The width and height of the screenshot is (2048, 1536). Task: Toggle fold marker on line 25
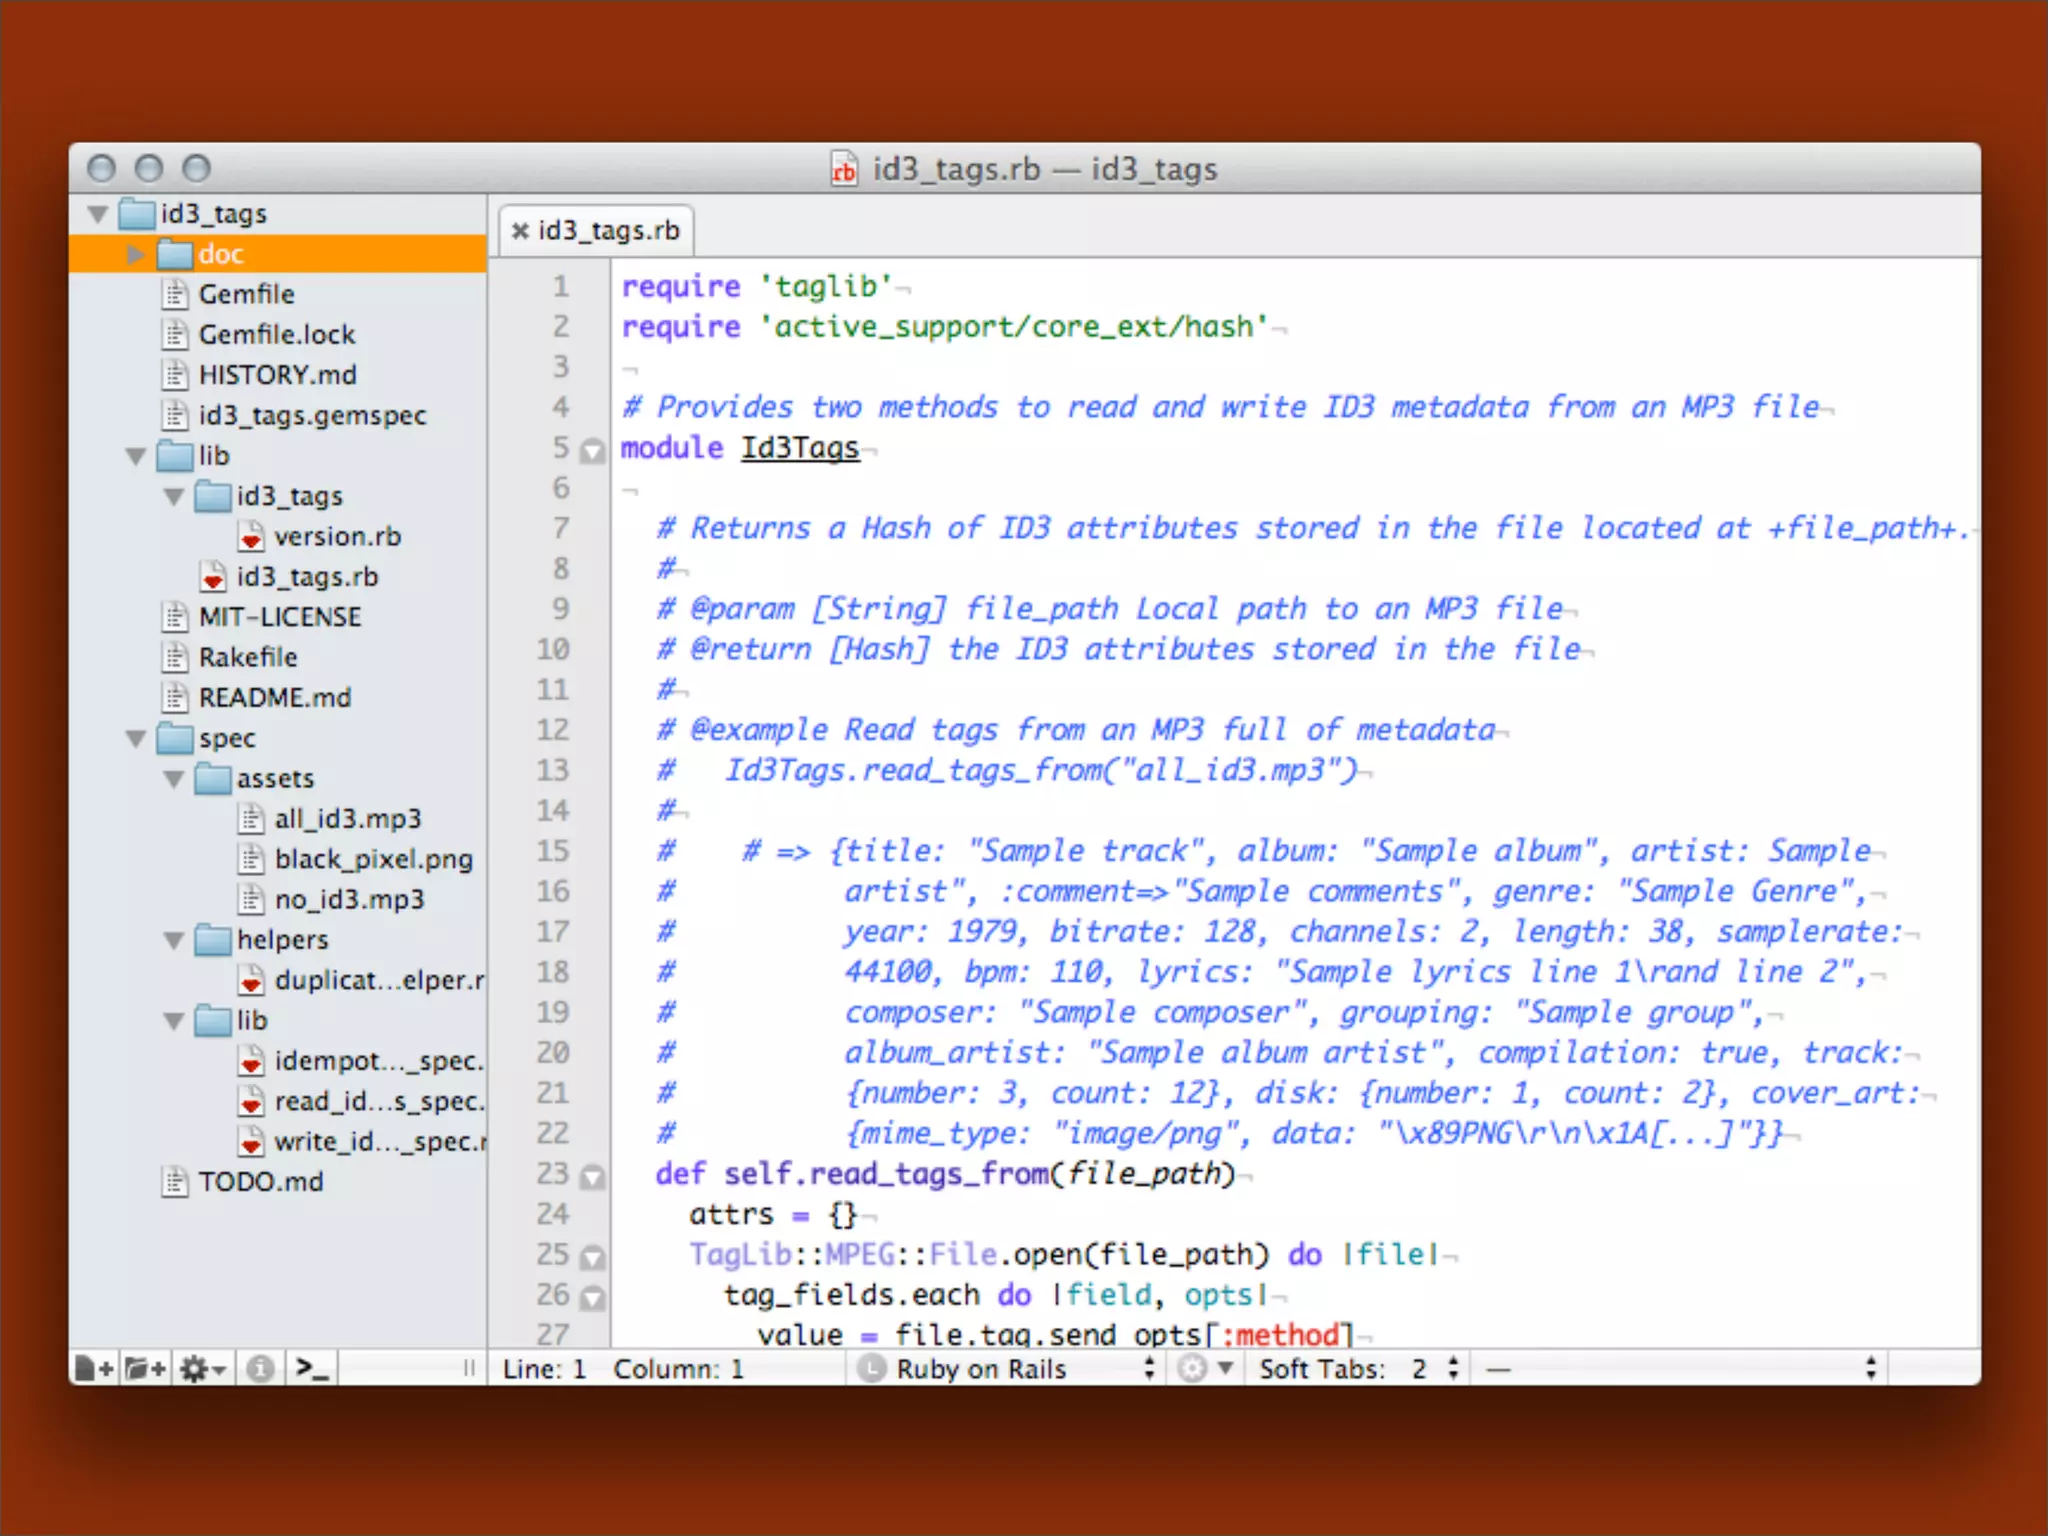pyautogui.click(x=593, y=1257)
